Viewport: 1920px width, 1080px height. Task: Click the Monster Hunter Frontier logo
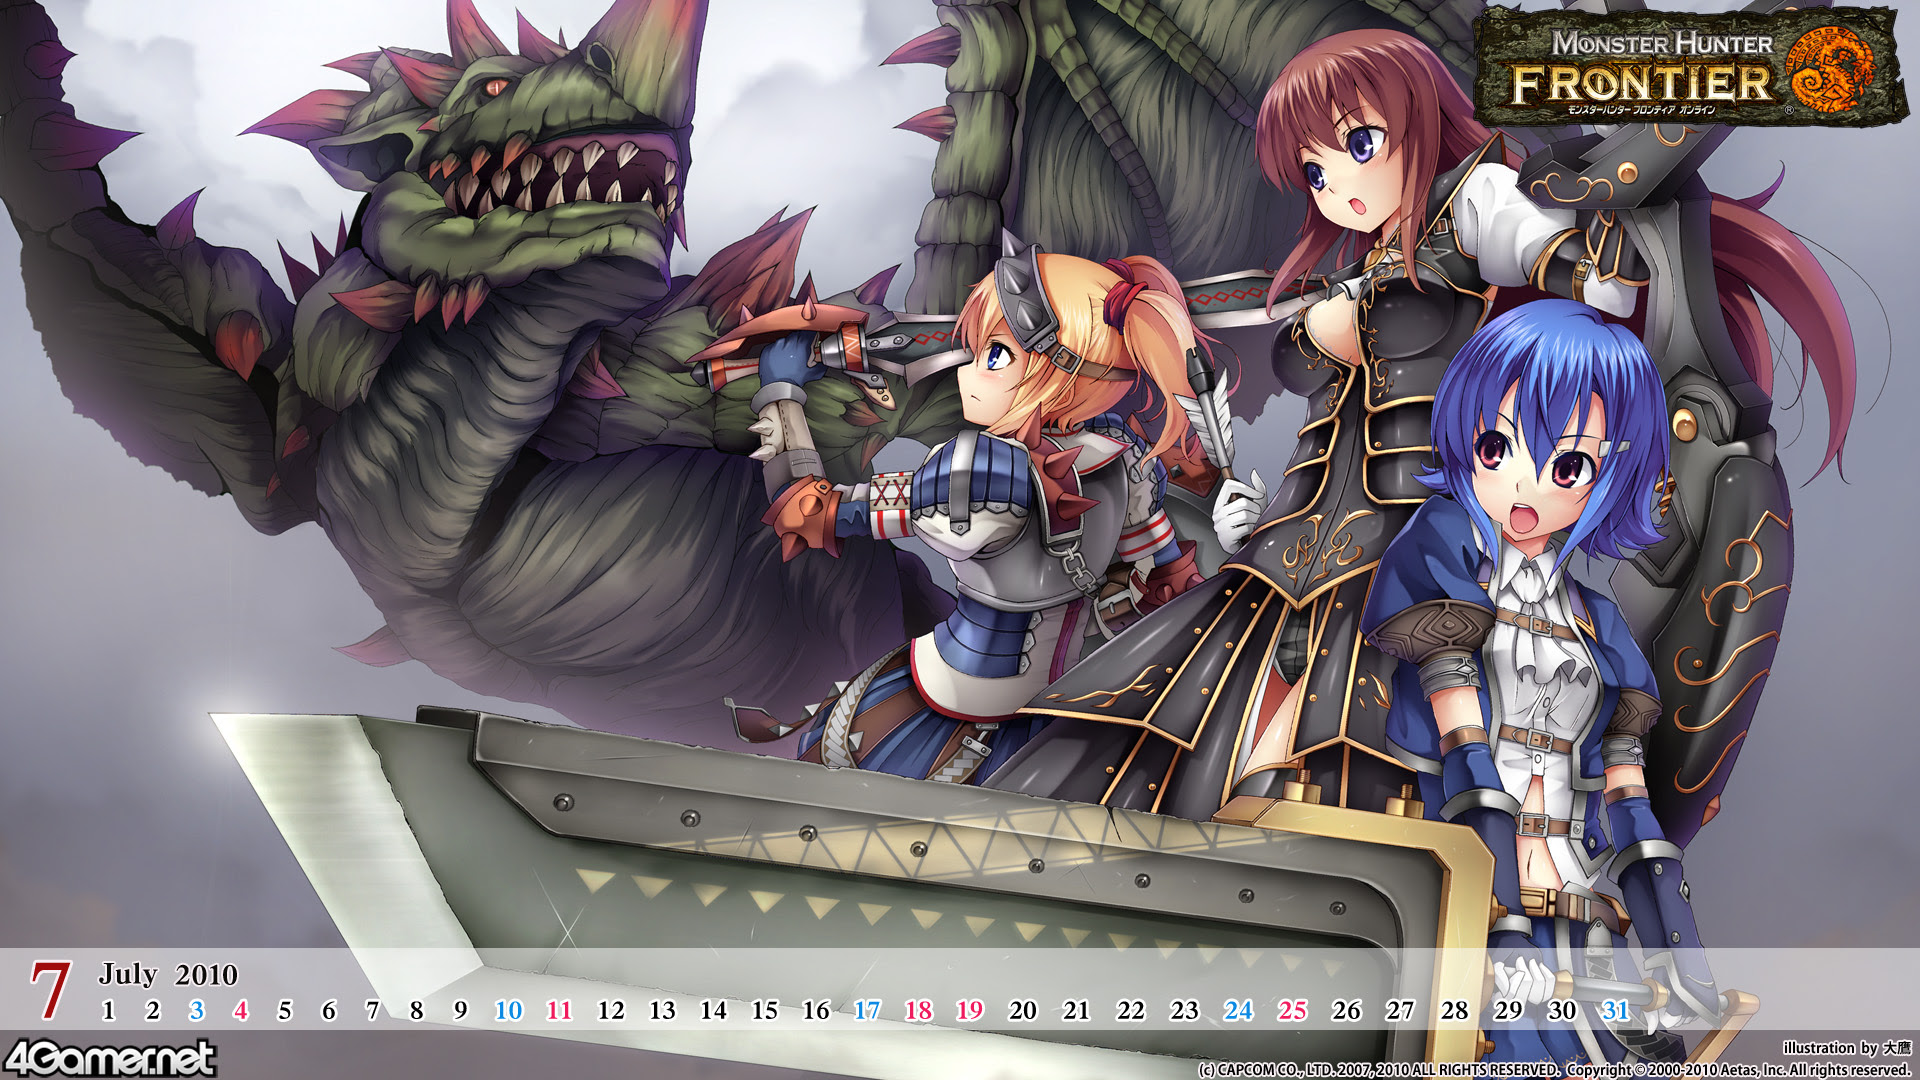[x=1690, y=67]
